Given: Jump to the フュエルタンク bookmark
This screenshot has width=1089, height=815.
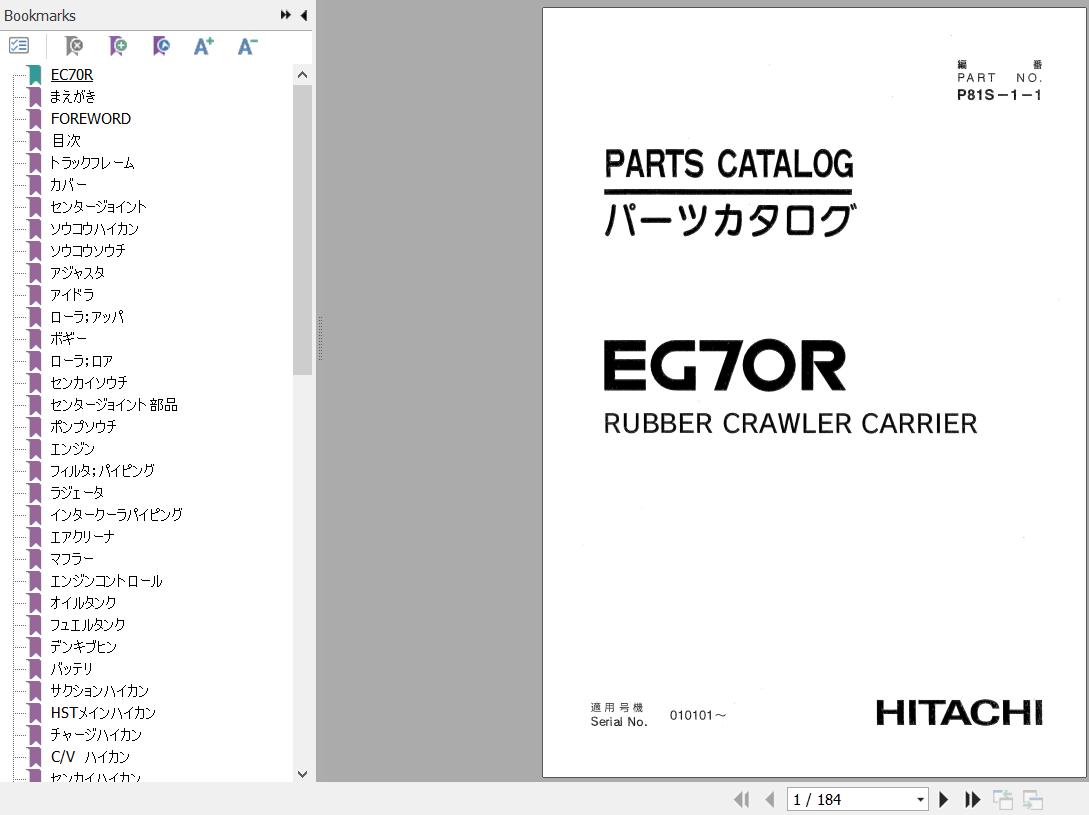Looking at the screenshot, I should (88, 625).
